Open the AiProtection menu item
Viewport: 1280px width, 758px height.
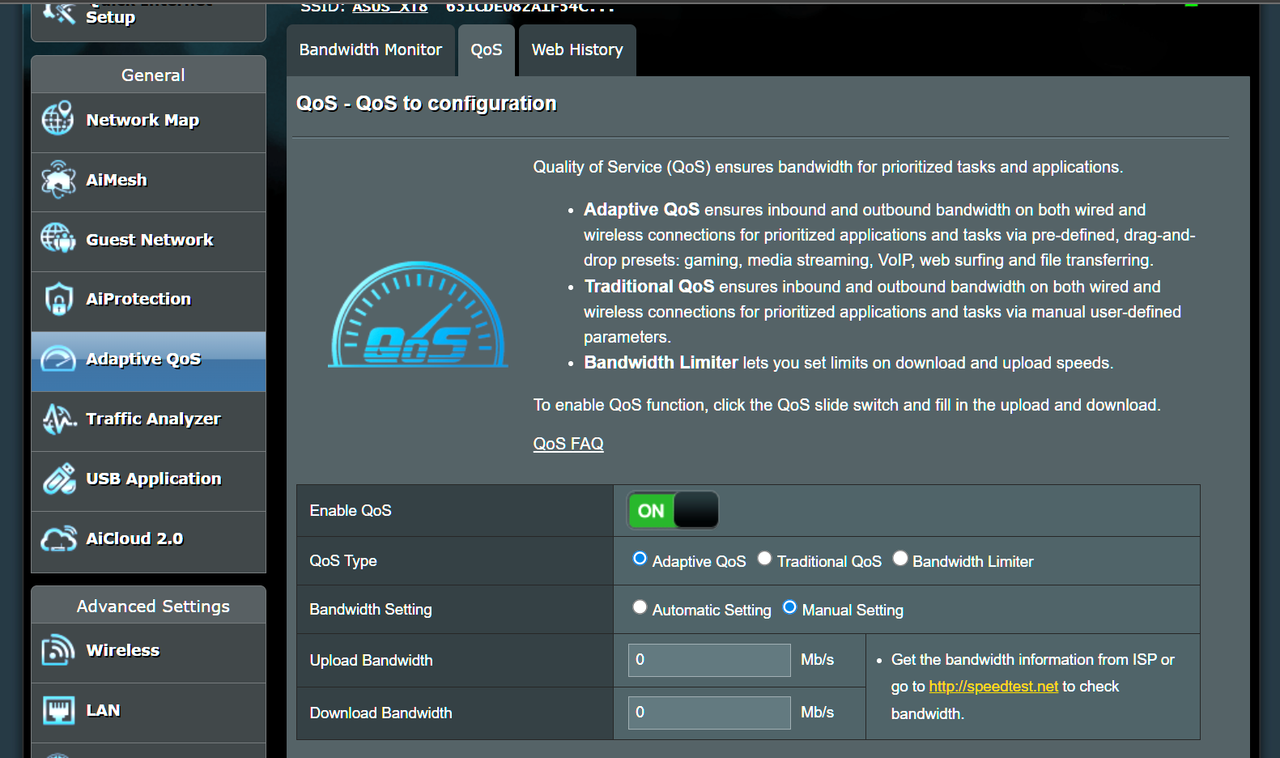(x=148, y=301)
